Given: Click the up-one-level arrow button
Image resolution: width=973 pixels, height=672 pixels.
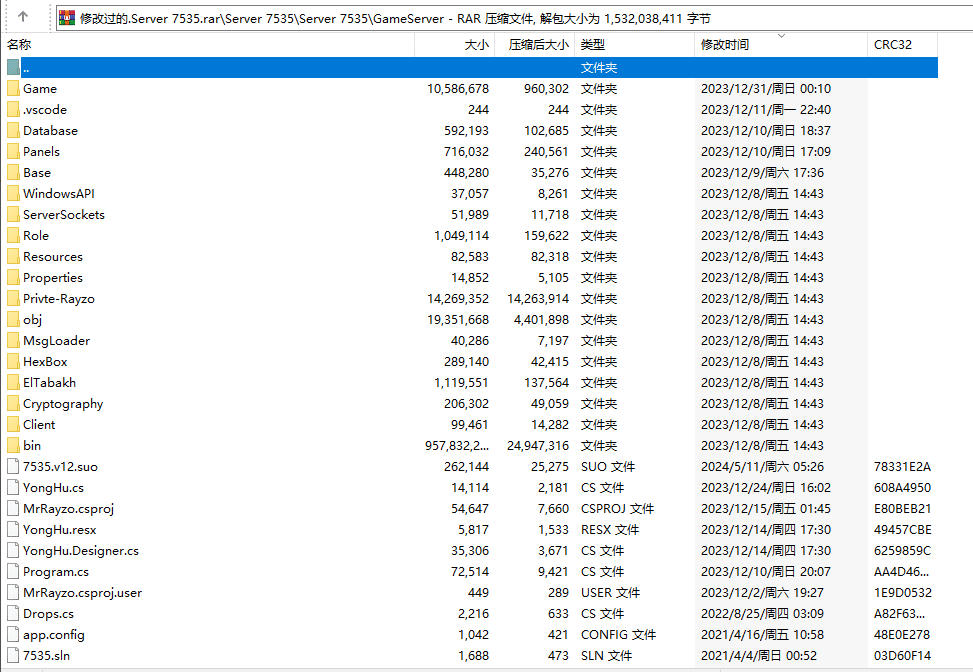Looking at the screenshot, I should 23,18.
